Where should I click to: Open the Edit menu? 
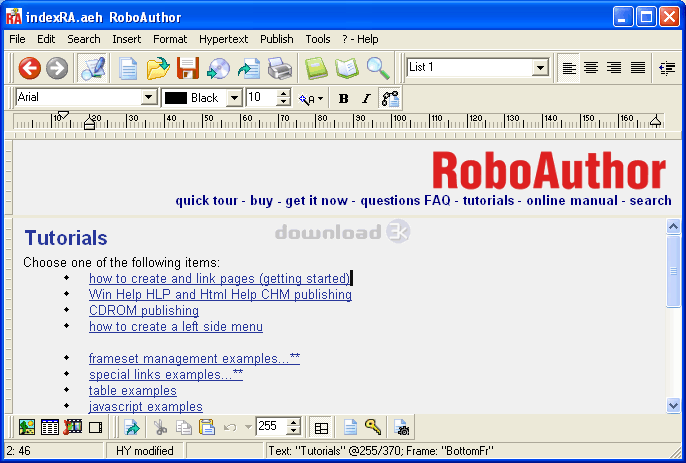(46, 39)
